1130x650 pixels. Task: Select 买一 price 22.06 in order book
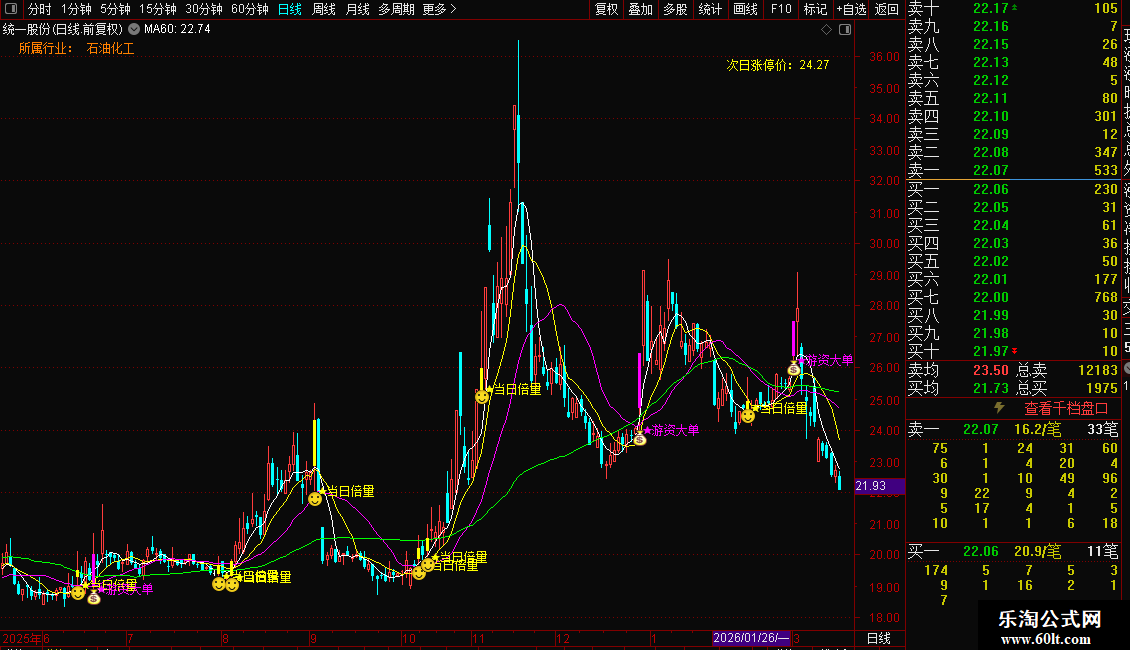coord(991,189)
